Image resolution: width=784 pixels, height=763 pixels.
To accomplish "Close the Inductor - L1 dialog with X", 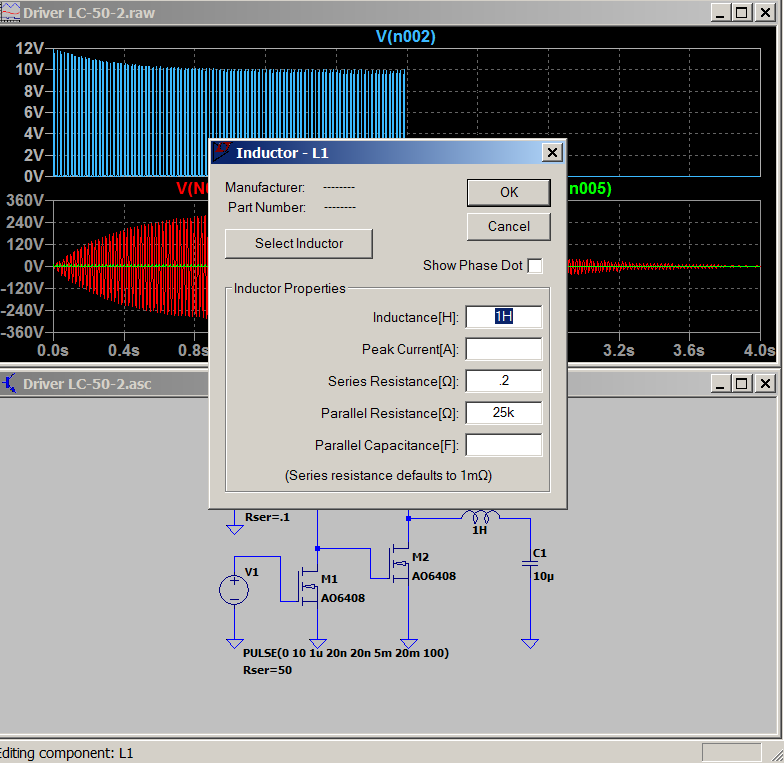I will [x=551, y=152].
